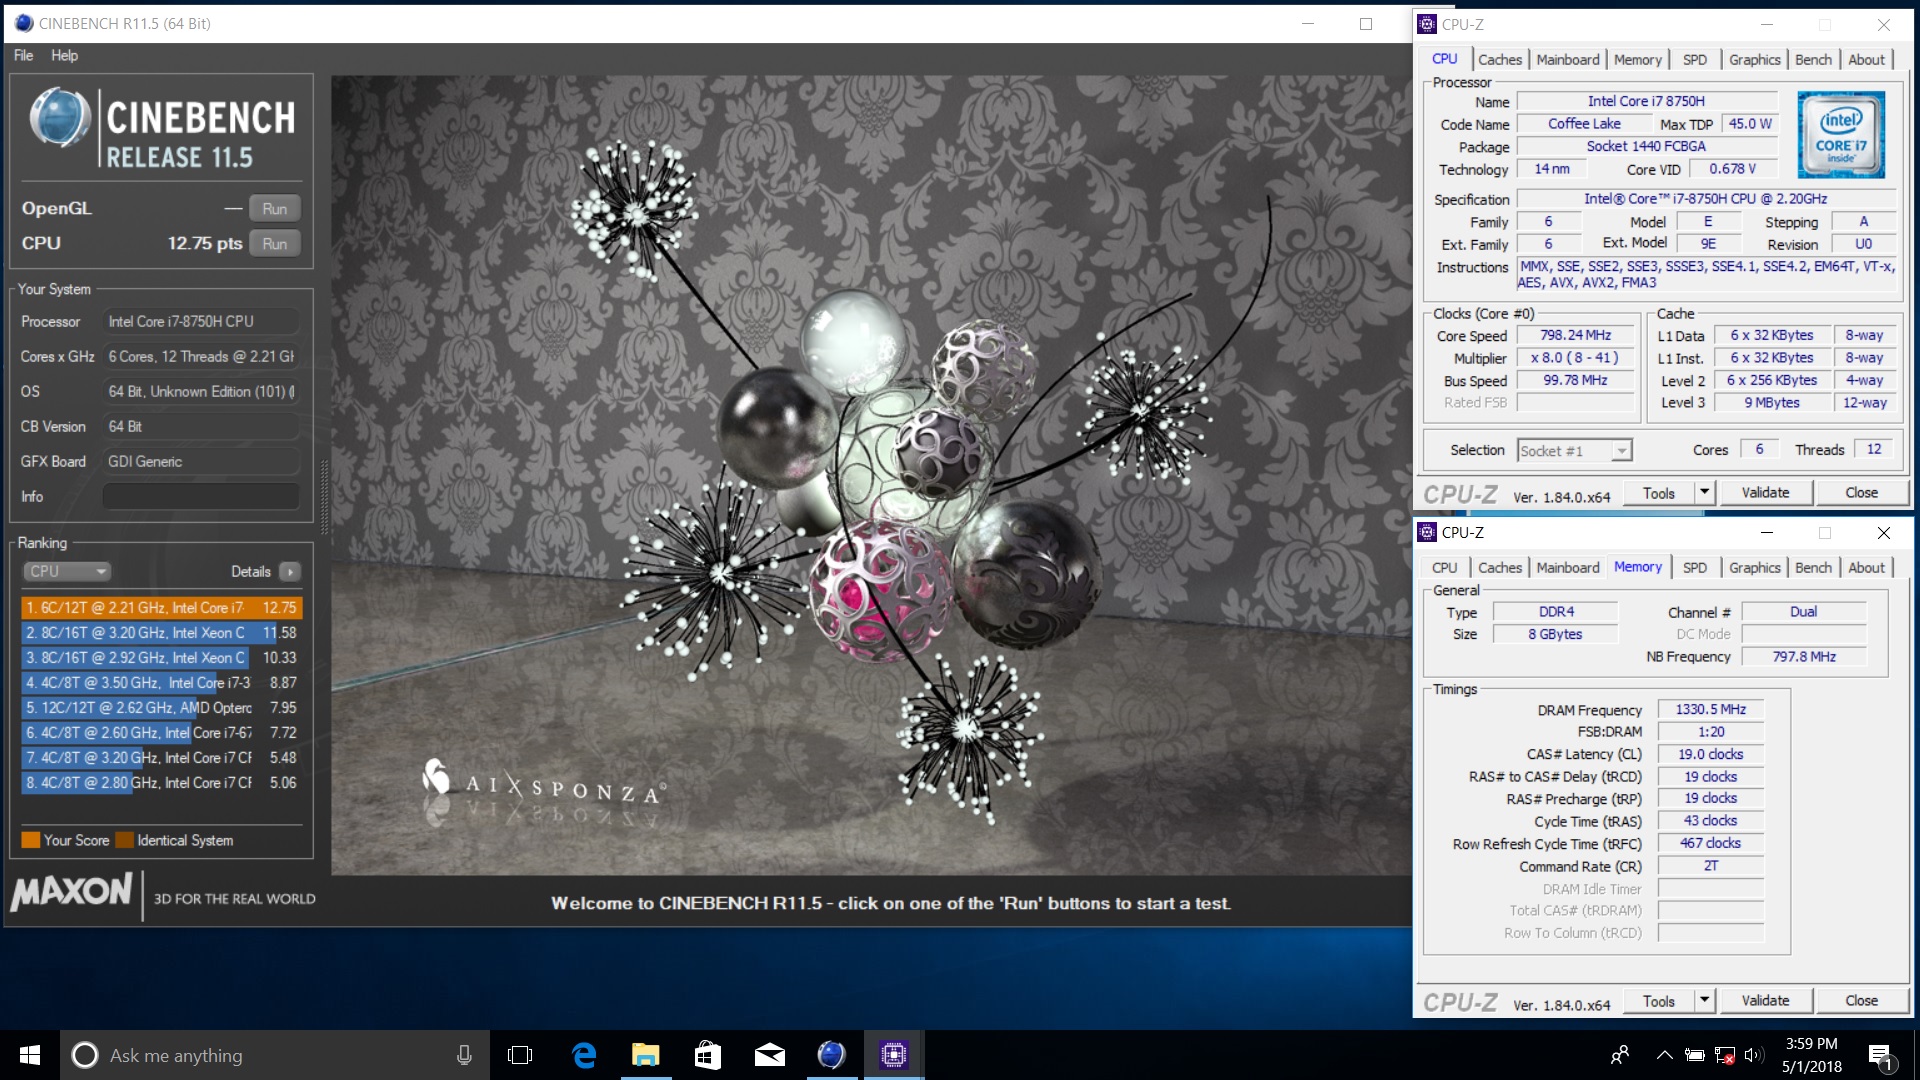Open the Graphics tab in lower CPU-Z

coord(1755,568)
